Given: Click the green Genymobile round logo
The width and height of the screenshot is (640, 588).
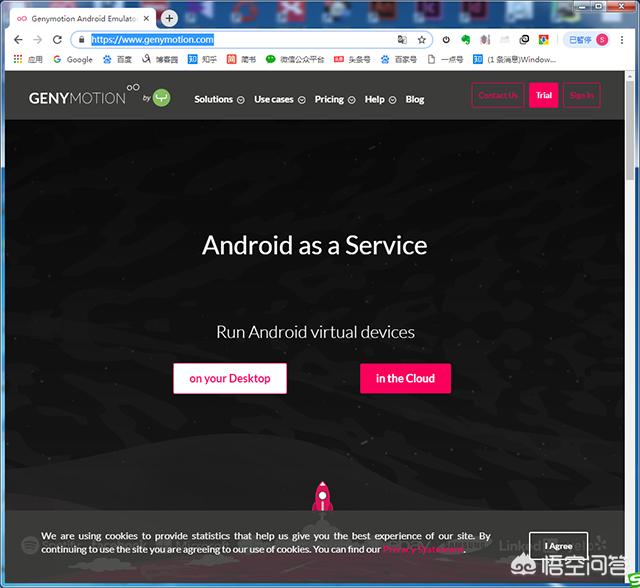Looking at the screenshot, I should click(162, 98).
